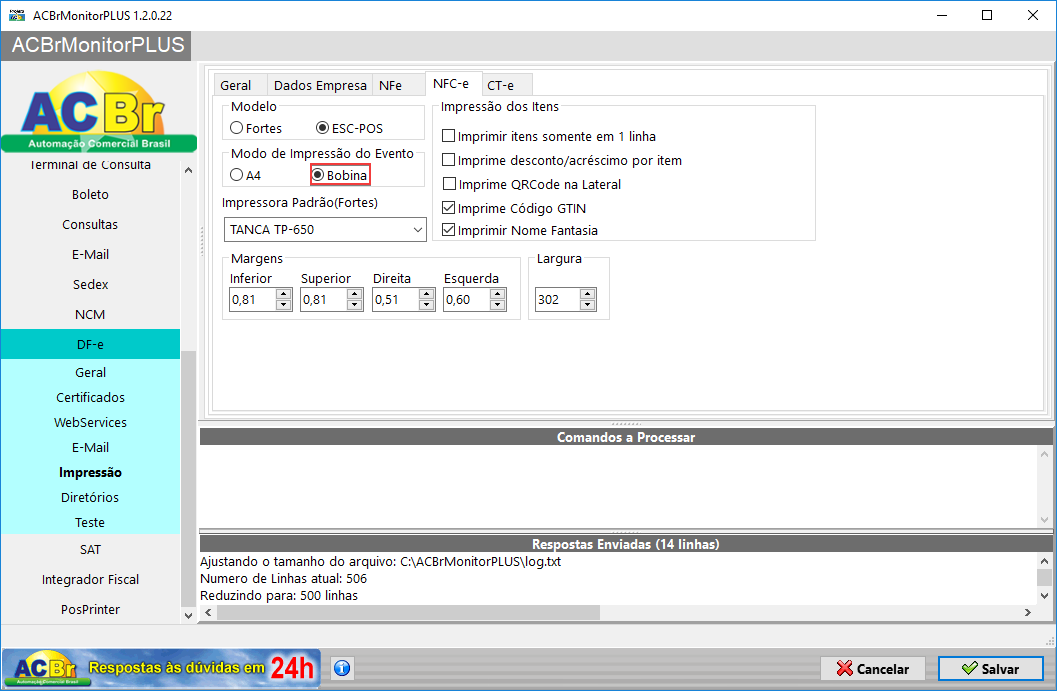This screenshot has width=1057, height=691.
Task: Click sidebar scrollbar up arrow
Action: (x=188, y=170)
